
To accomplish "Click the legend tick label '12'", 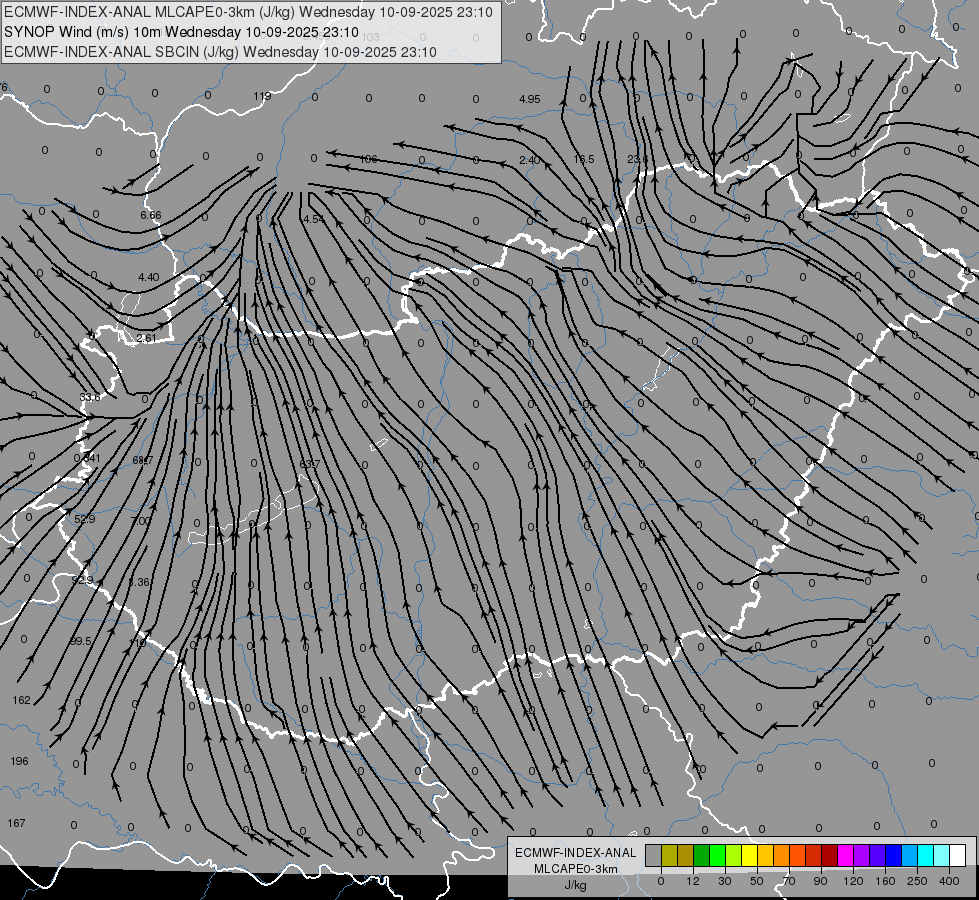I will [693, 881].
